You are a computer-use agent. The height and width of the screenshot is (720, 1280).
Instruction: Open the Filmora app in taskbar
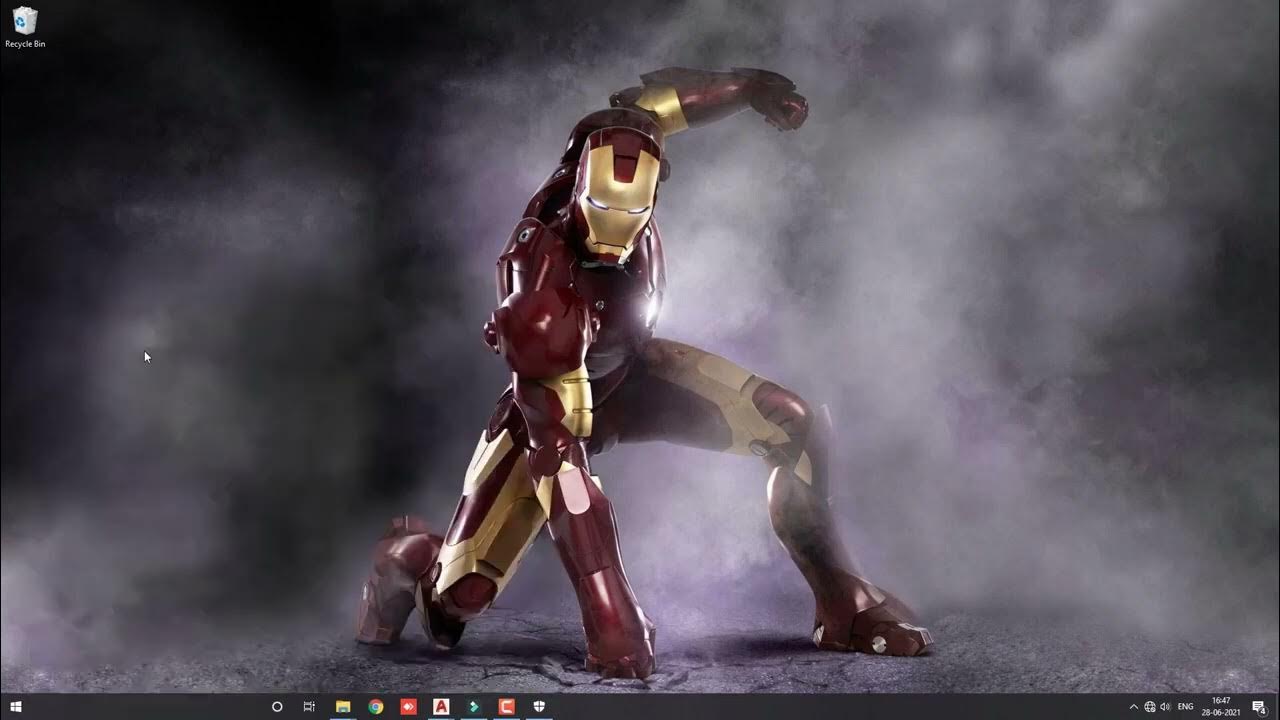(x=474, y=706)
